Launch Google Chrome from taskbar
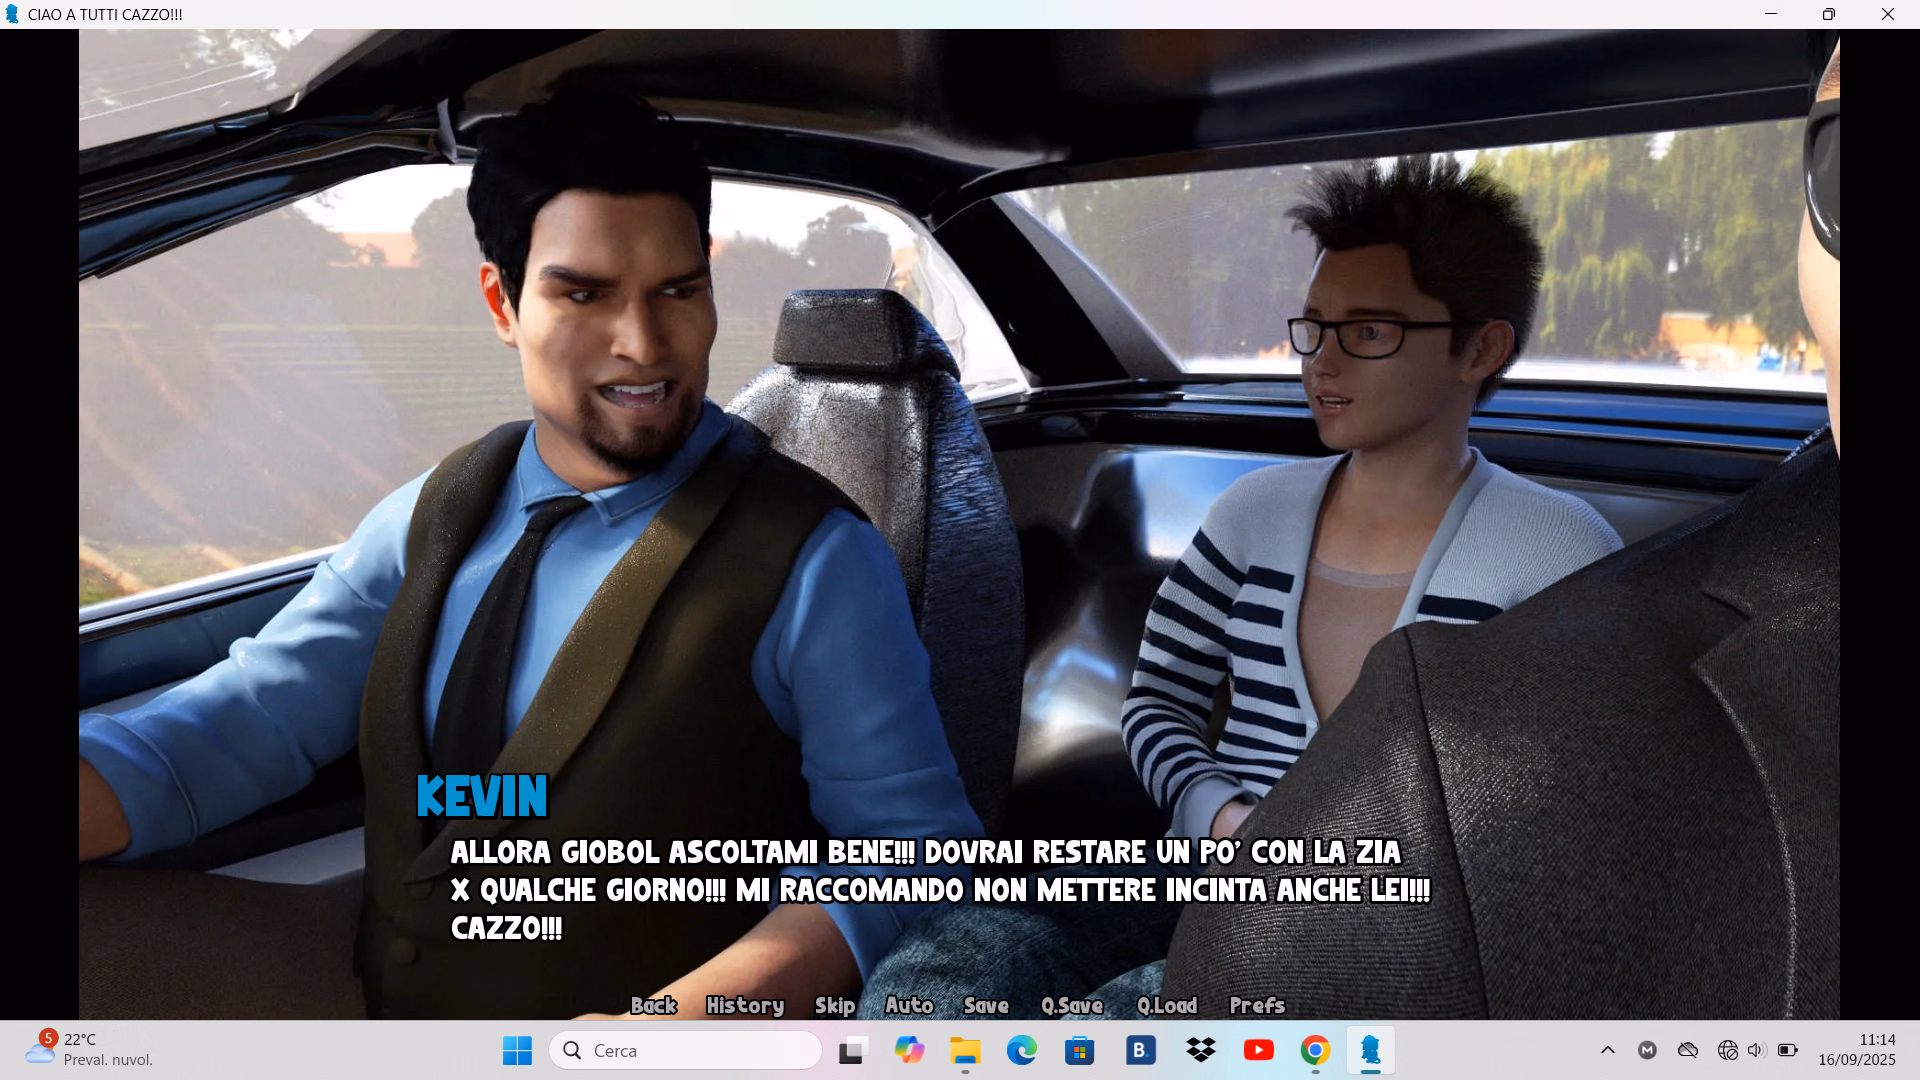This screenshot has height=1080, width=1920. [1315, 1050]
